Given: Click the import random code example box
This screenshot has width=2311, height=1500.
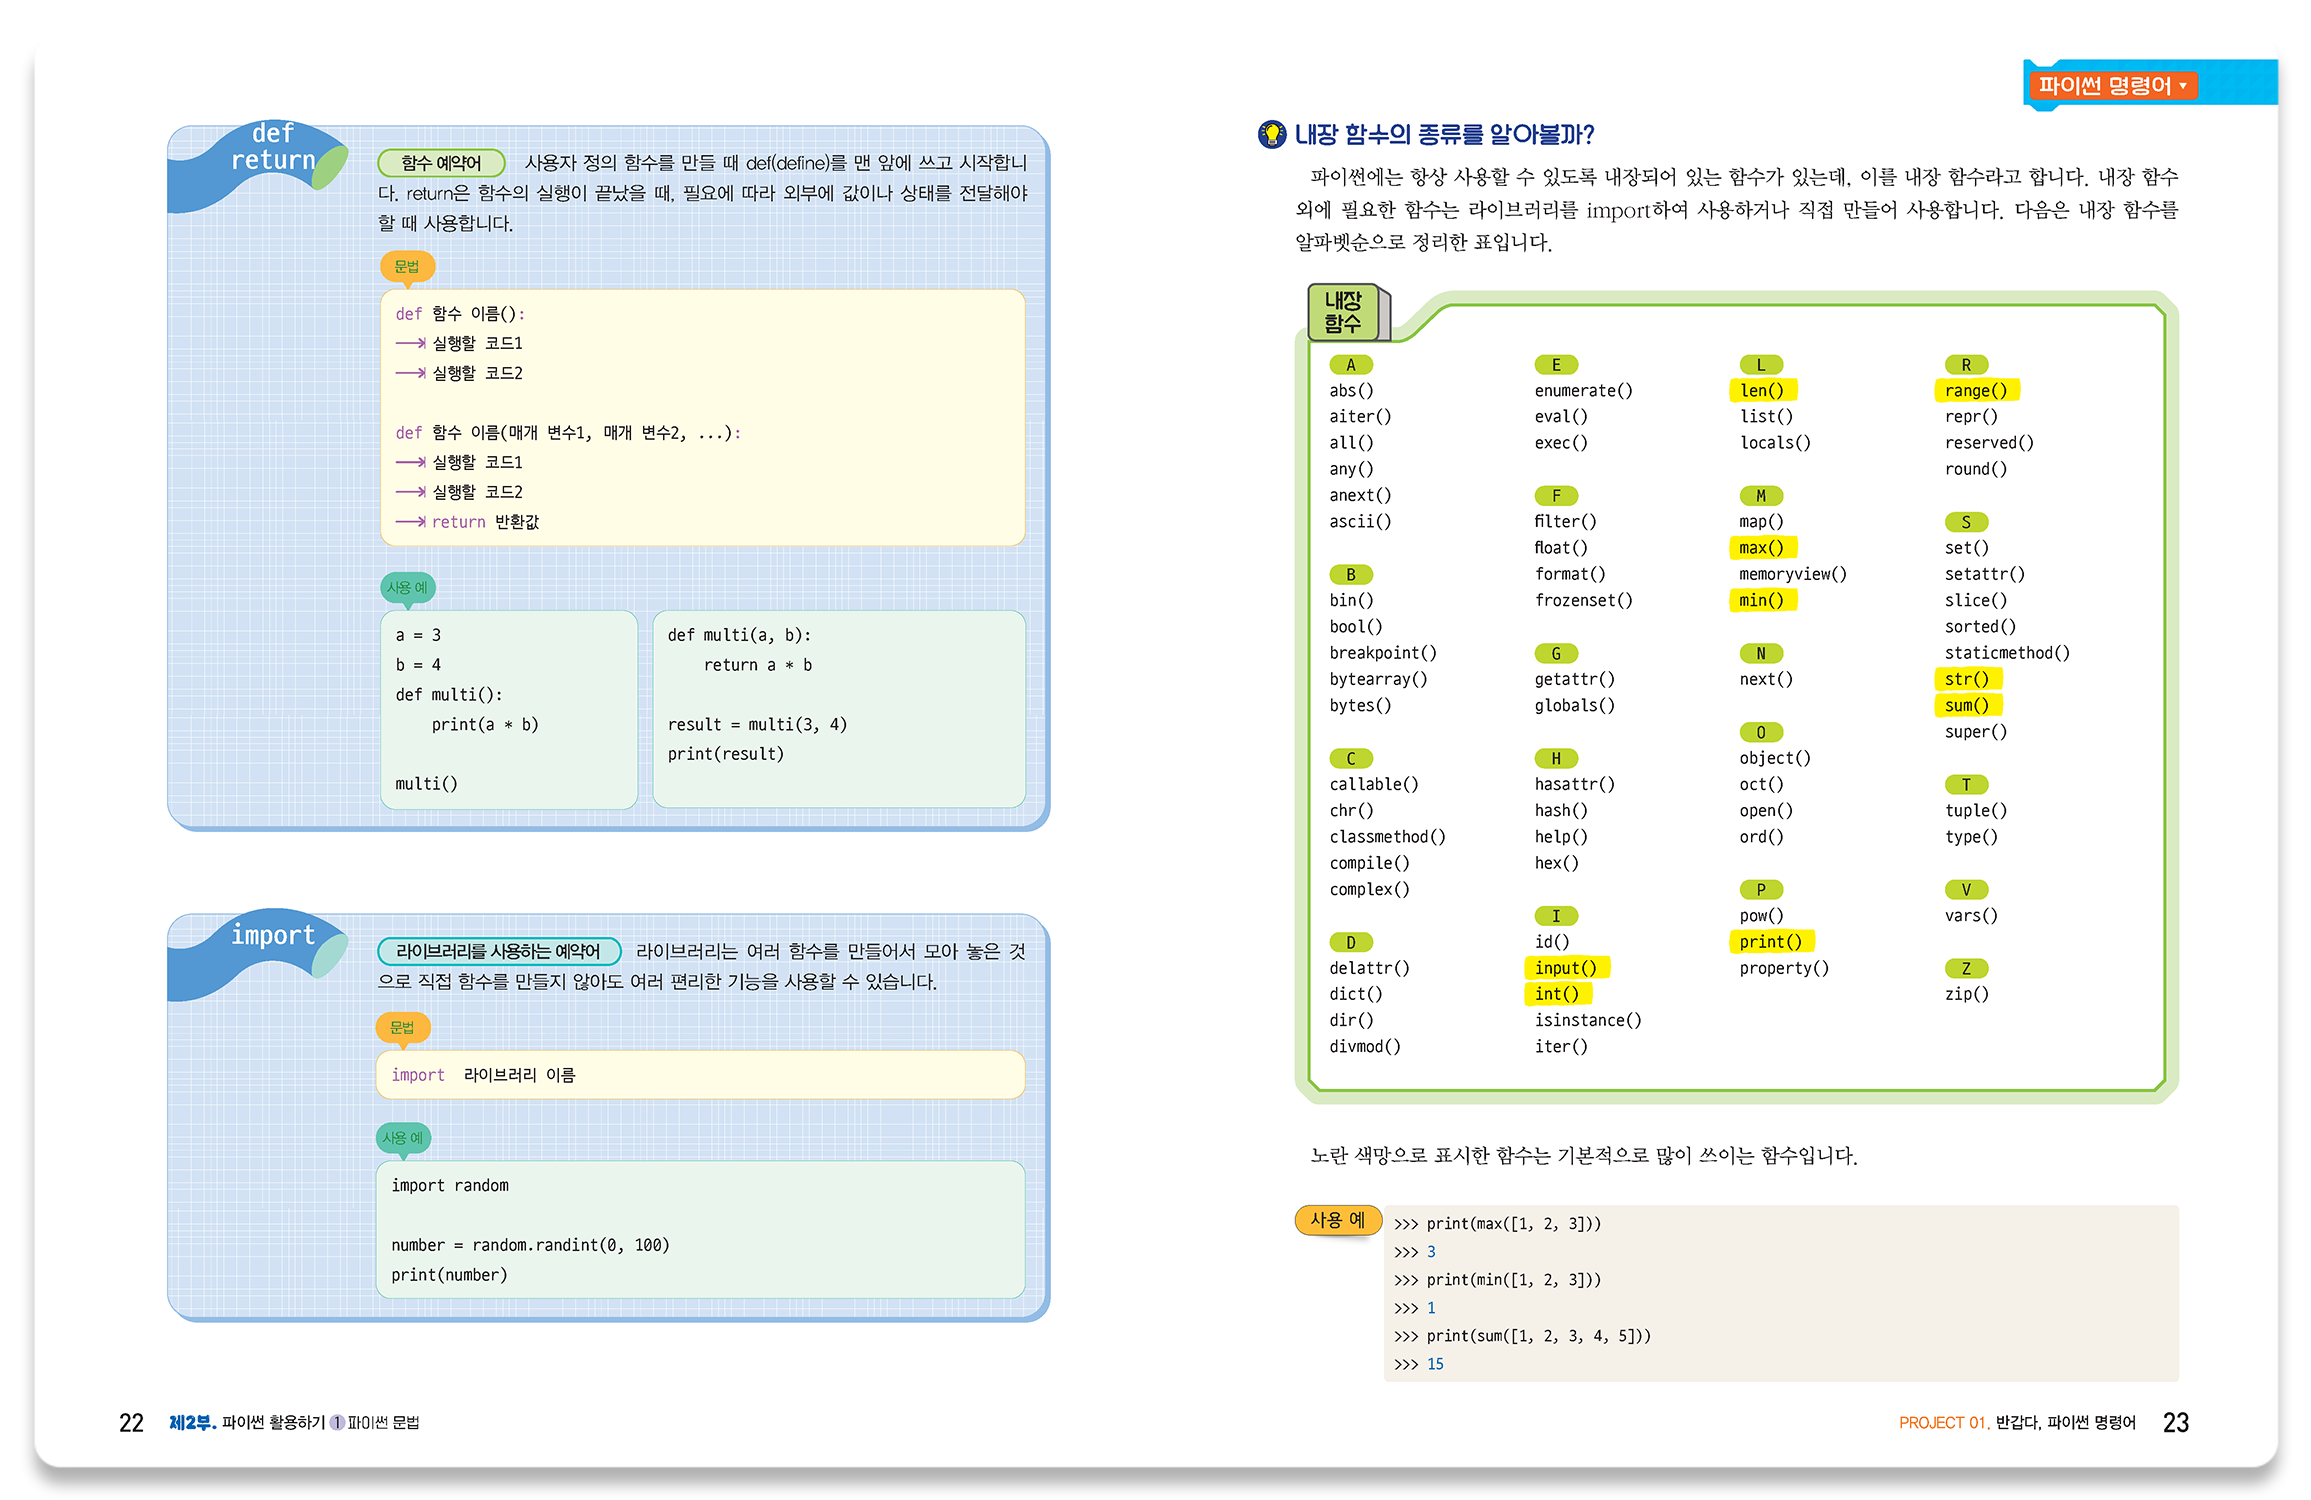Looking at the screenshot, I should 700,1230.
